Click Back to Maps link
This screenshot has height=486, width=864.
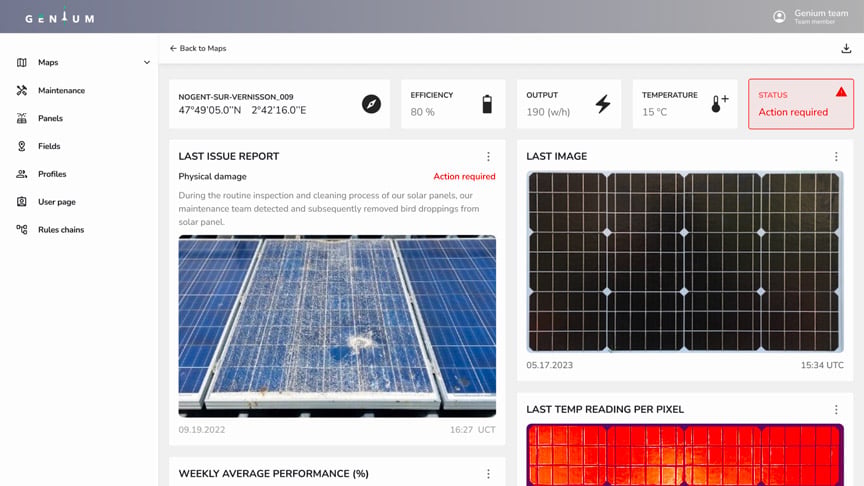198,48
